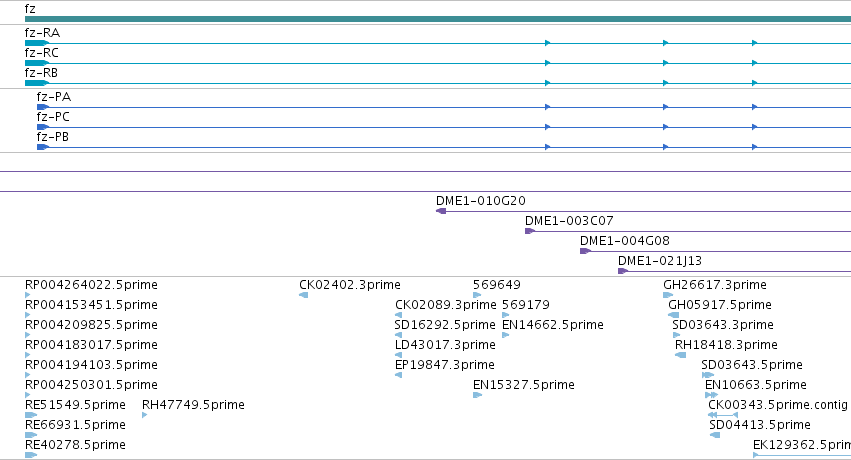Select EST SD03643.3prime label
851x460 pixels.
tap(723, 325)
